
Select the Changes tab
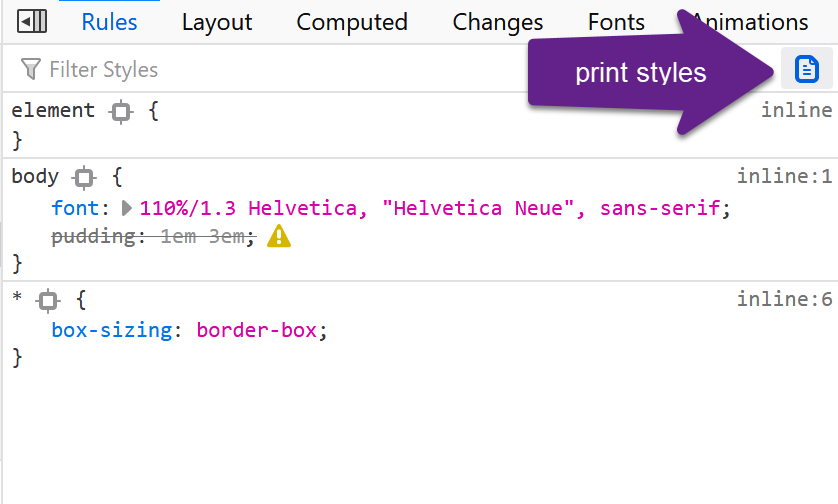(497, 22)
